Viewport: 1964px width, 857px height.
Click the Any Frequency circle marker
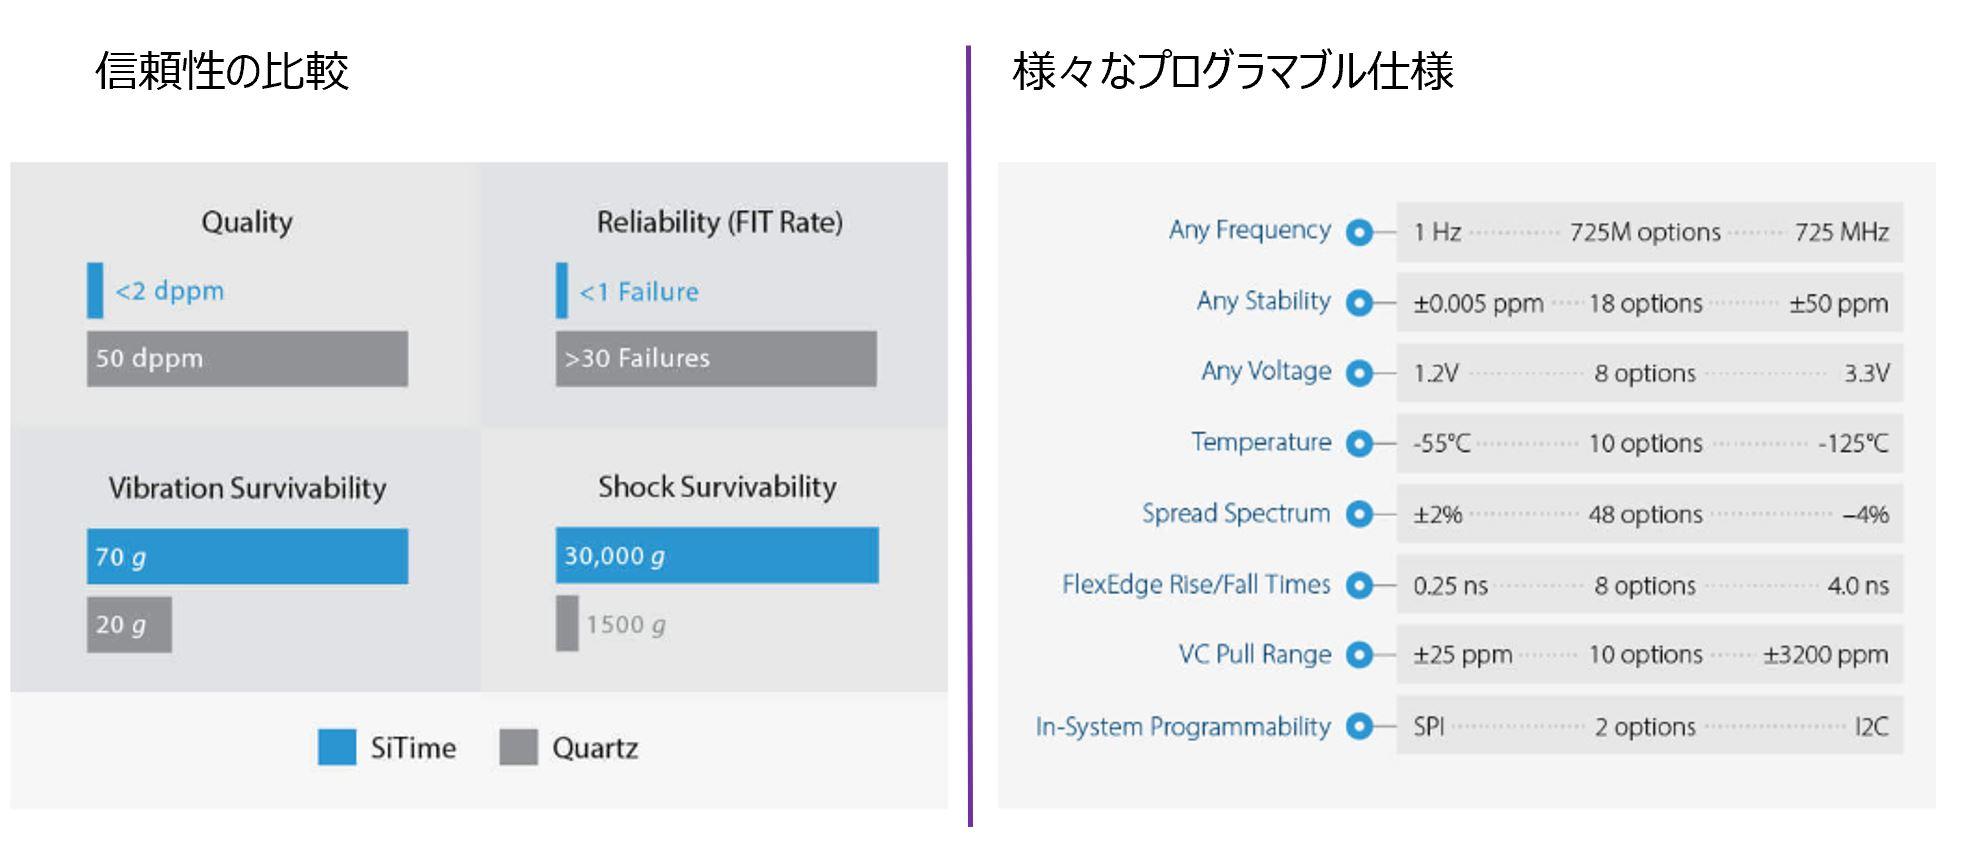[x=1359, y=232]
